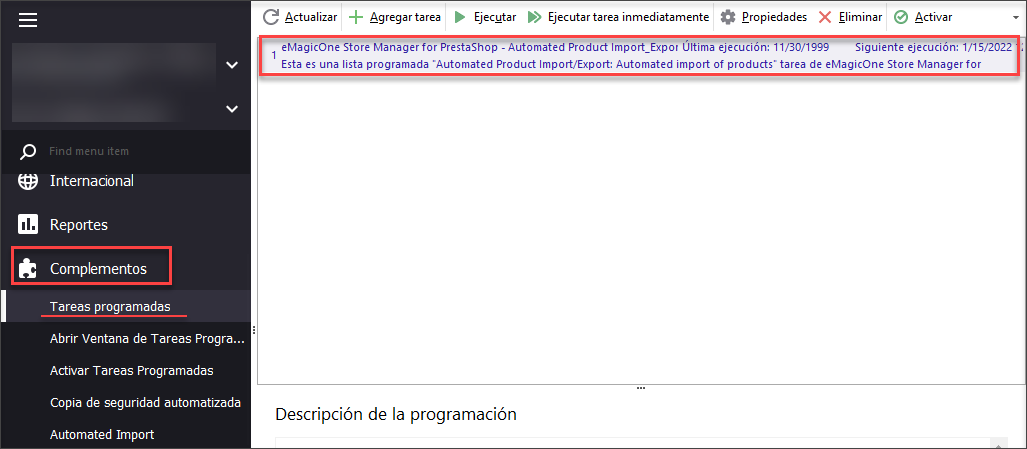Click Eliminar button label
The width and height of the screenshot is (1027, 449).
pyautogui.click(x=861, y=17)
